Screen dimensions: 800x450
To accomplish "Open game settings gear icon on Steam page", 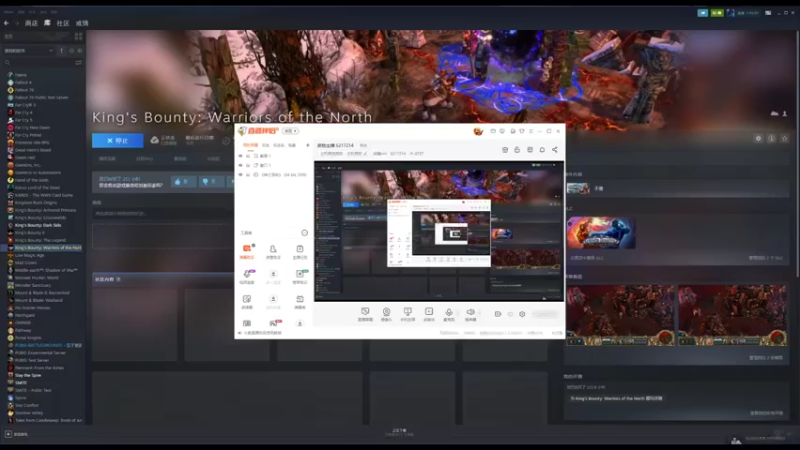I will pos(758,138).
